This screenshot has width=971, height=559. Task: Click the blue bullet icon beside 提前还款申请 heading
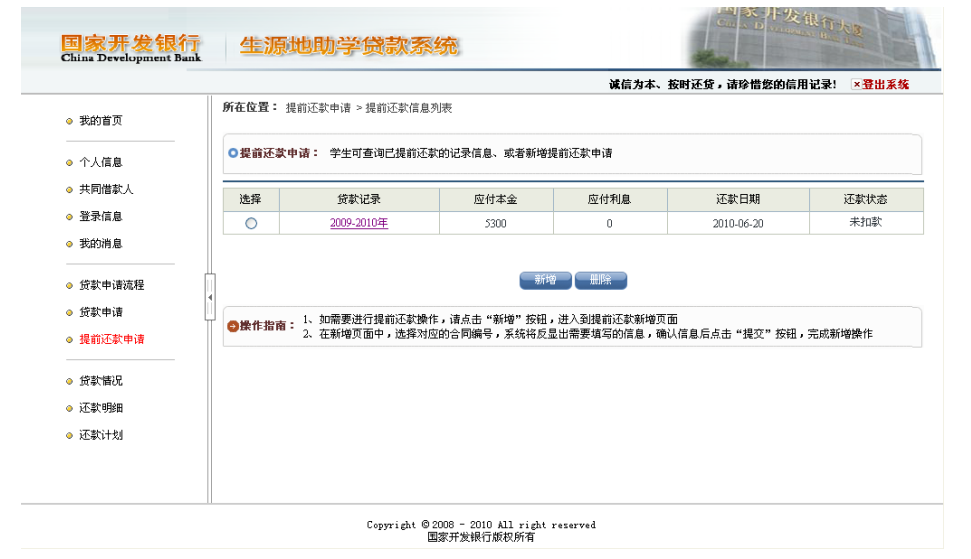233,153
